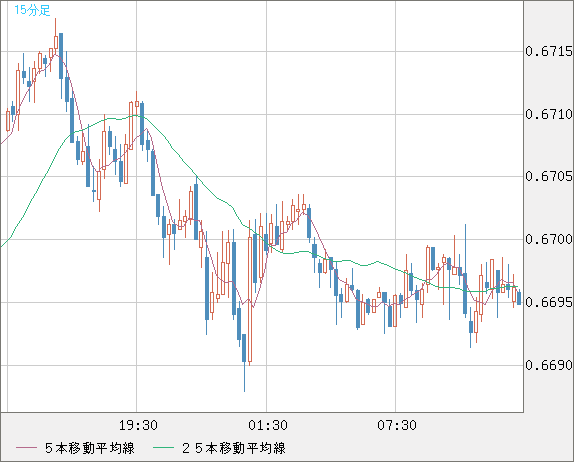This screenshot has height=462, width=574.
Task: Click the 0.6695 price axis label
Action: [x=549, y=302]
